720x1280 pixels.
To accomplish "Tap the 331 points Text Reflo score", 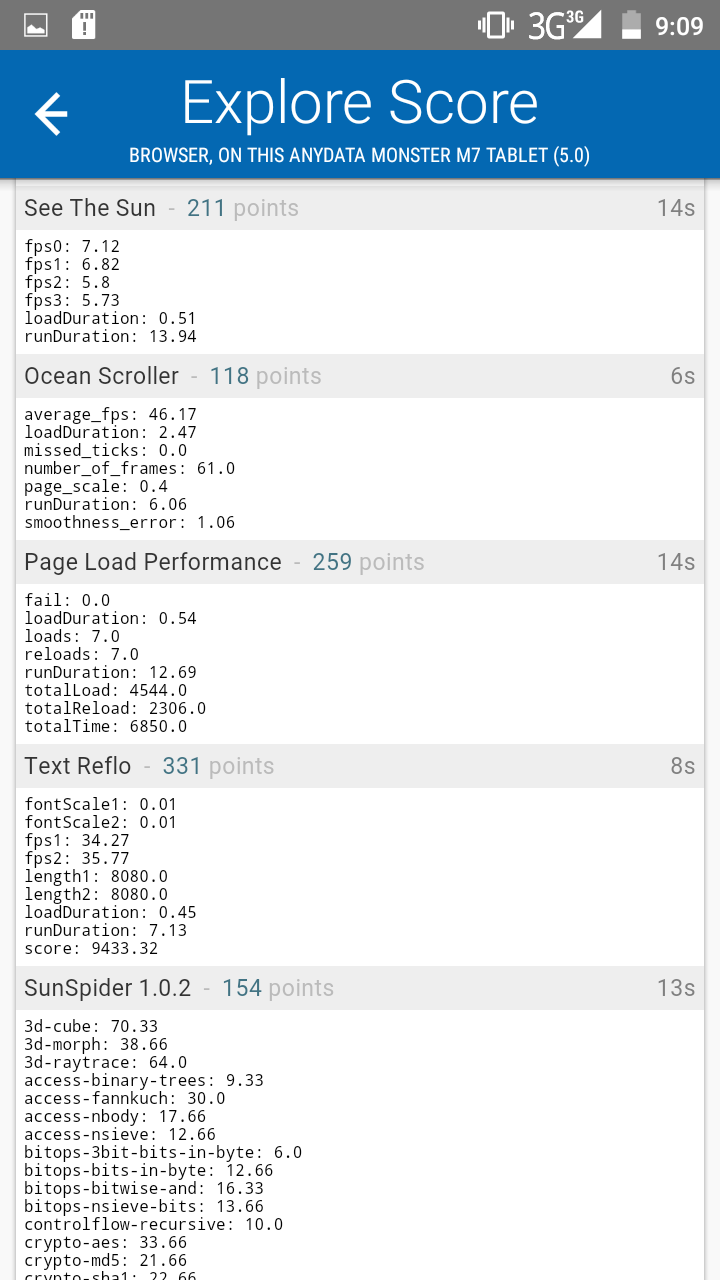I will 218,766.
